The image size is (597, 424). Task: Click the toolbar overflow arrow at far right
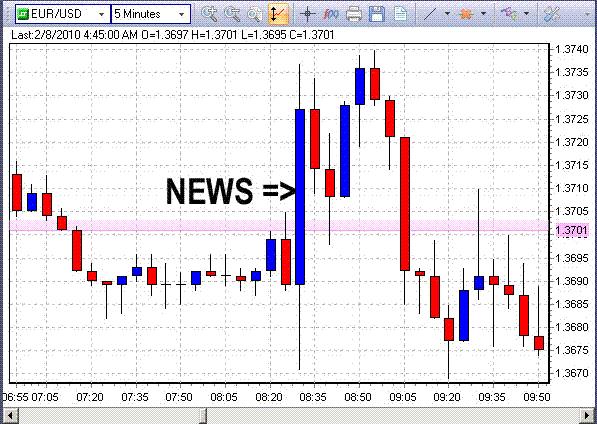tap(587, 14)
